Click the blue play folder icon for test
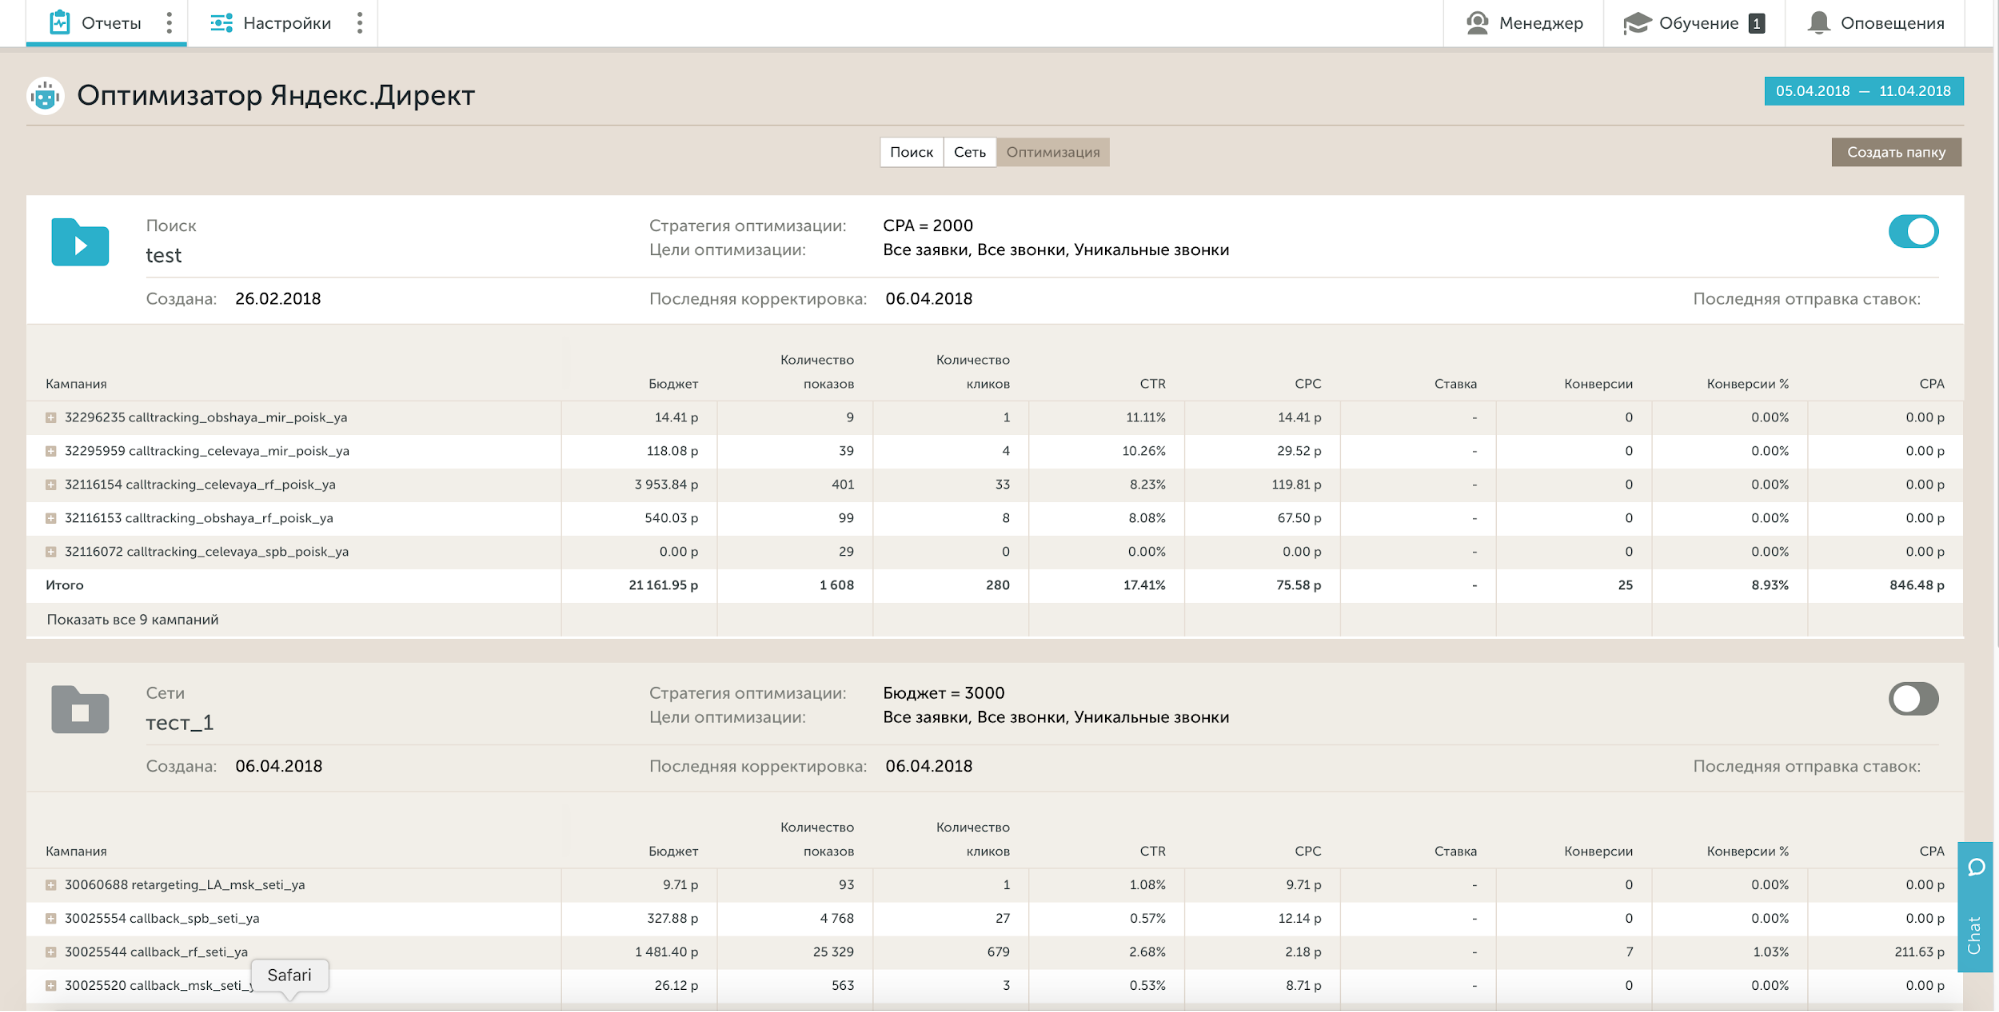Image resolution: width=1999 pixels, height=1012 pixels. 80,241
